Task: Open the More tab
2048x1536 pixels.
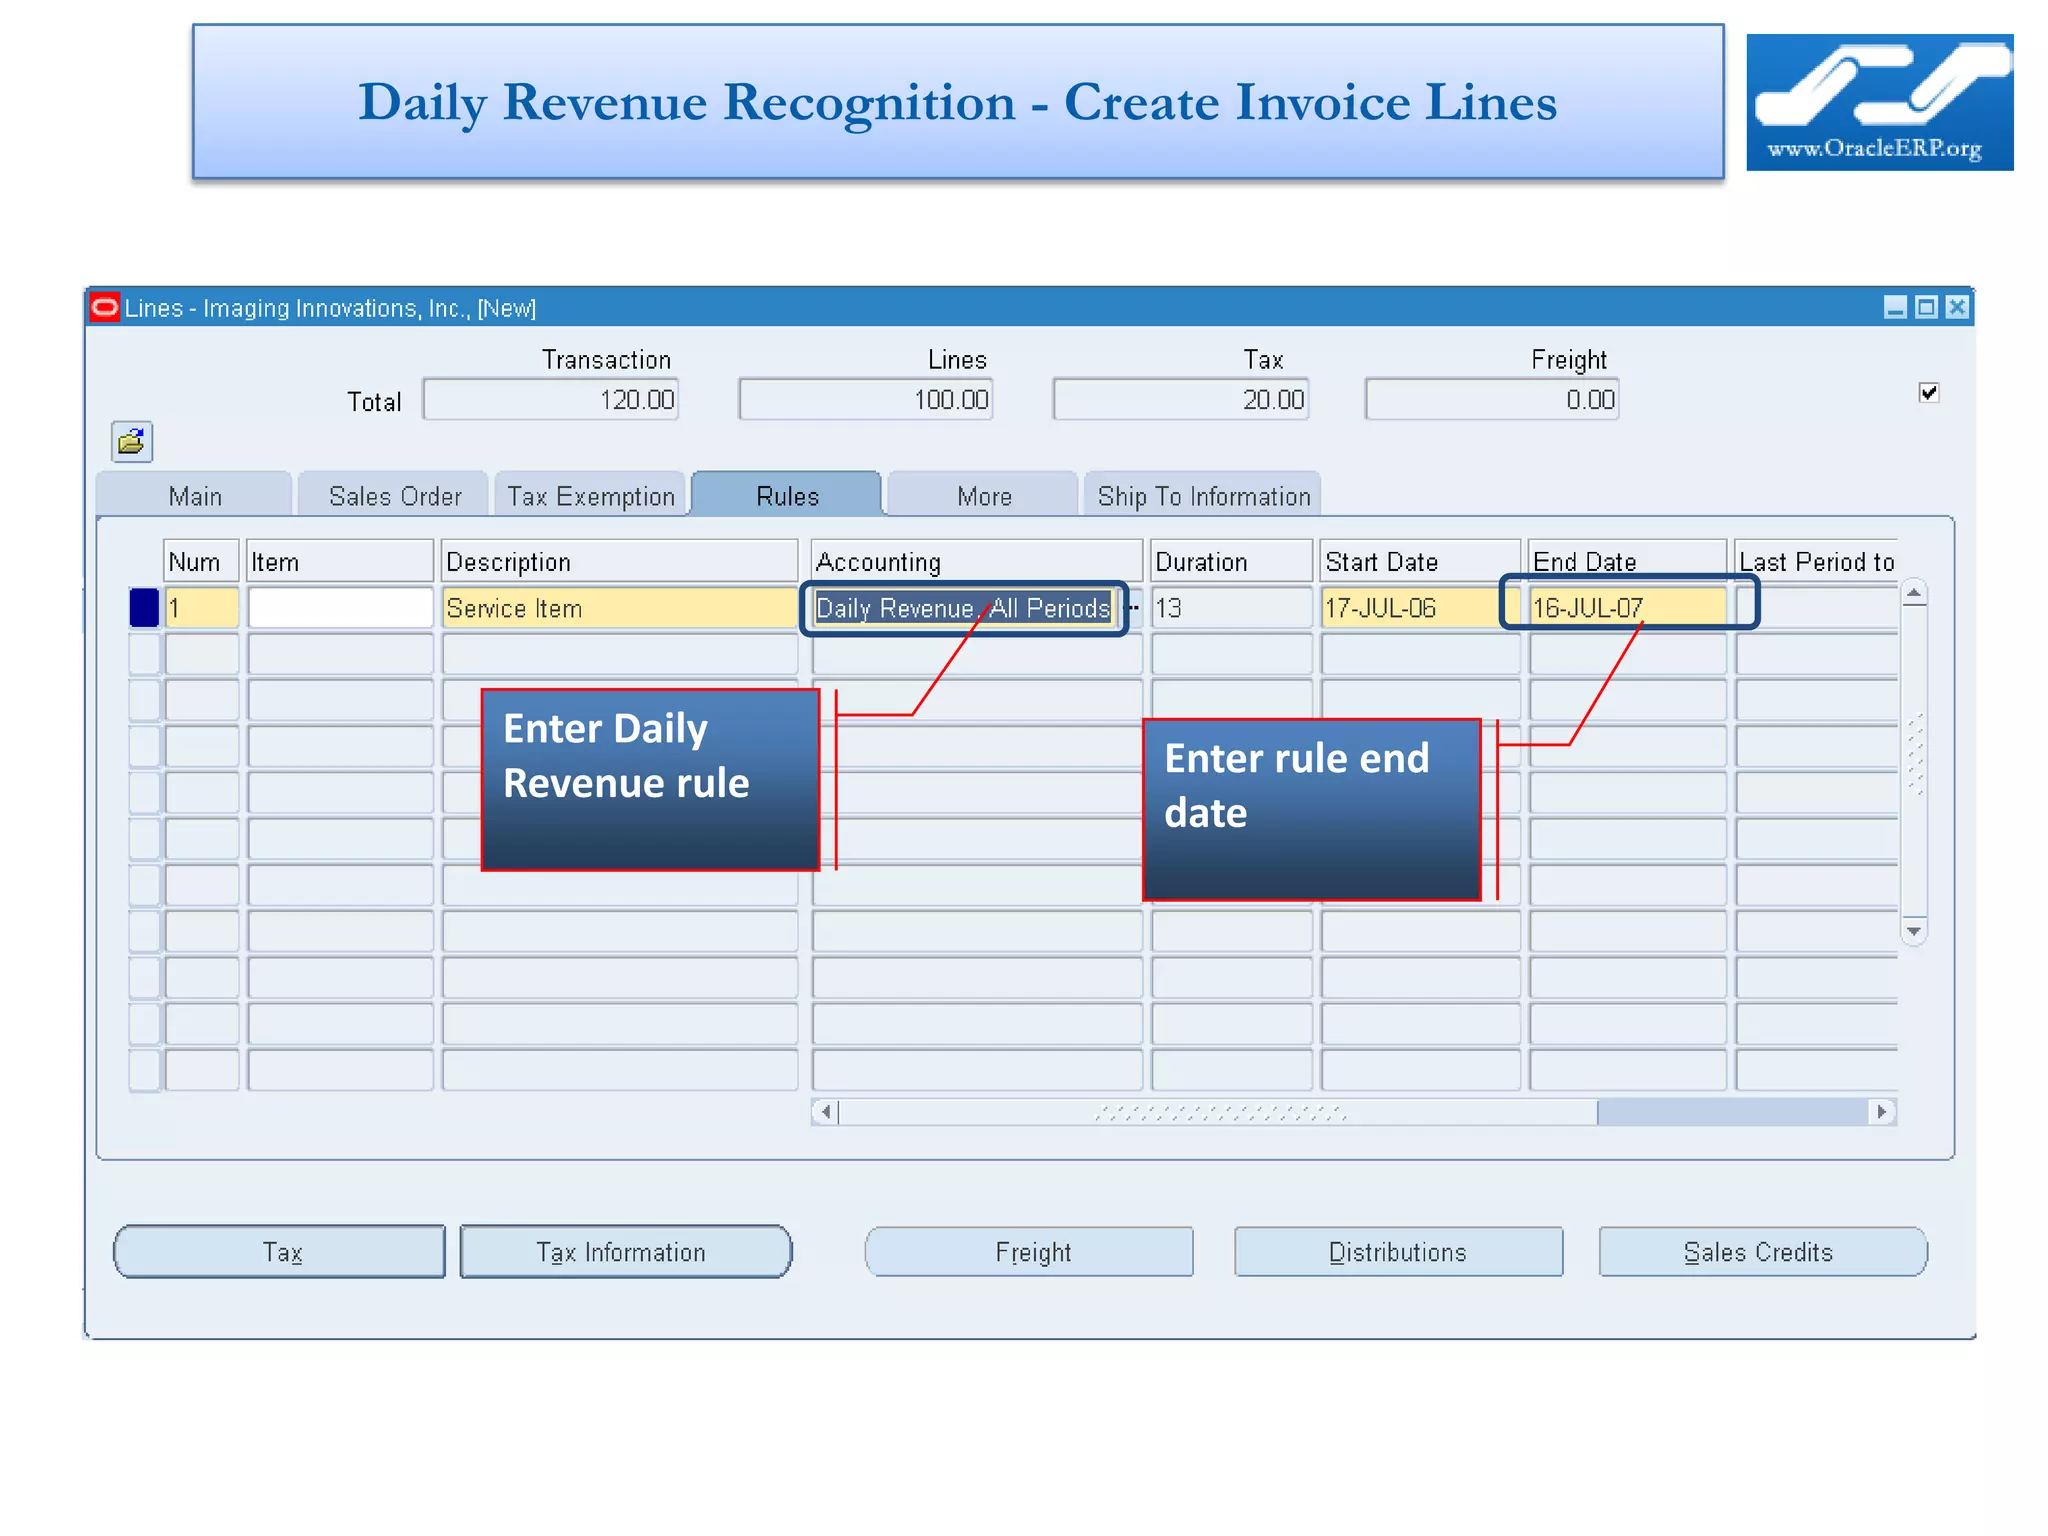Action: pyautogui.click(x=984, y=496)
